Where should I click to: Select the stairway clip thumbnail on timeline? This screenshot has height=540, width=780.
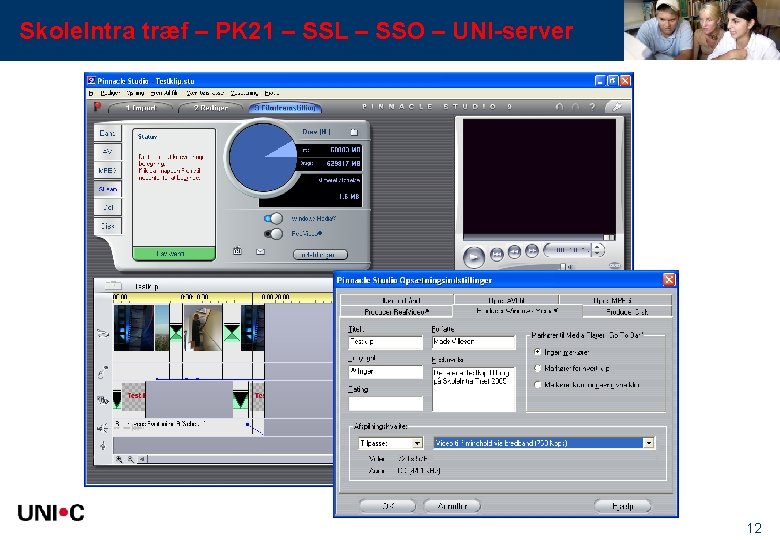point(203,328)
